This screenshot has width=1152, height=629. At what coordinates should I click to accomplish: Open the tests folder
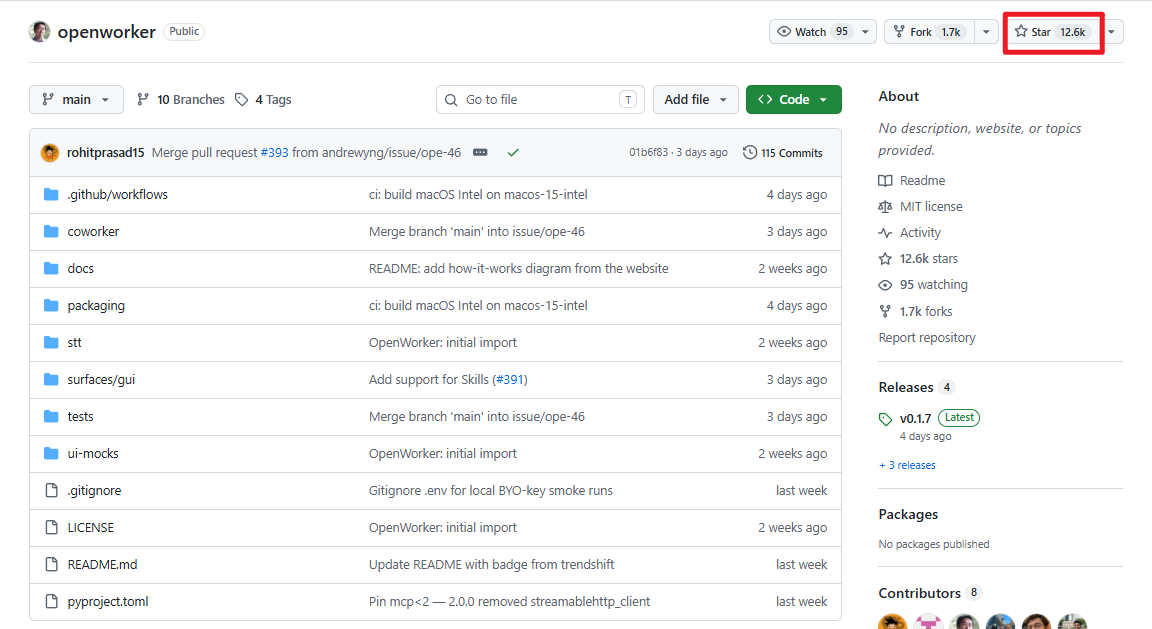click(x=80, y=416)
